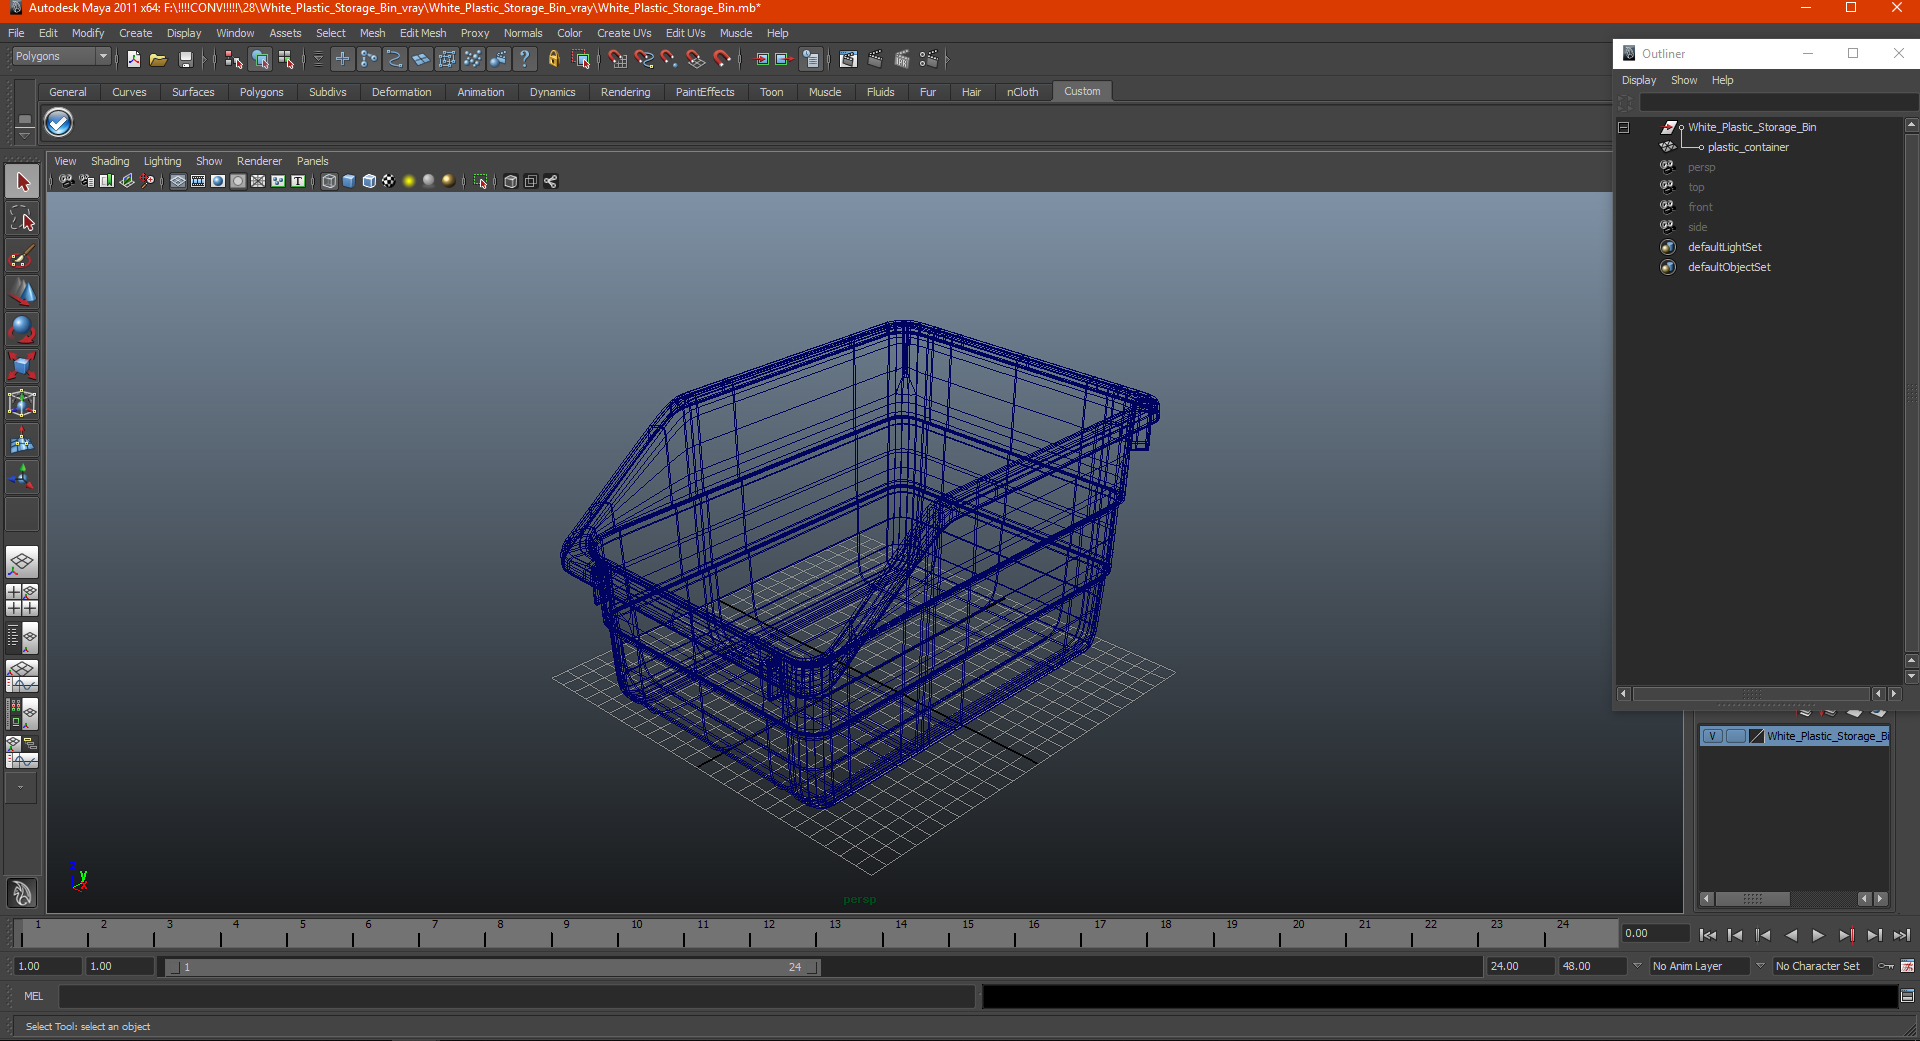Activate the Scale tool cube icon
Image resolution: width=1920 pixels, height=1041 pixels.
point(22,366)
